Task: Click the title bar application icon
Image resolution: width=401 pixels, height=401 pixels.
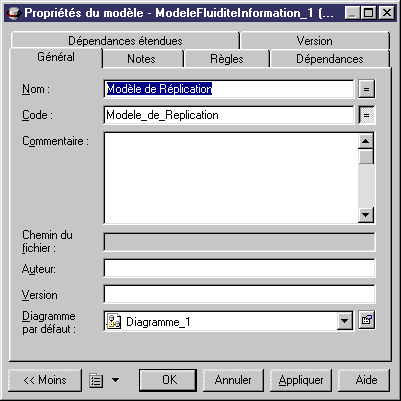Action: [14, 13]
